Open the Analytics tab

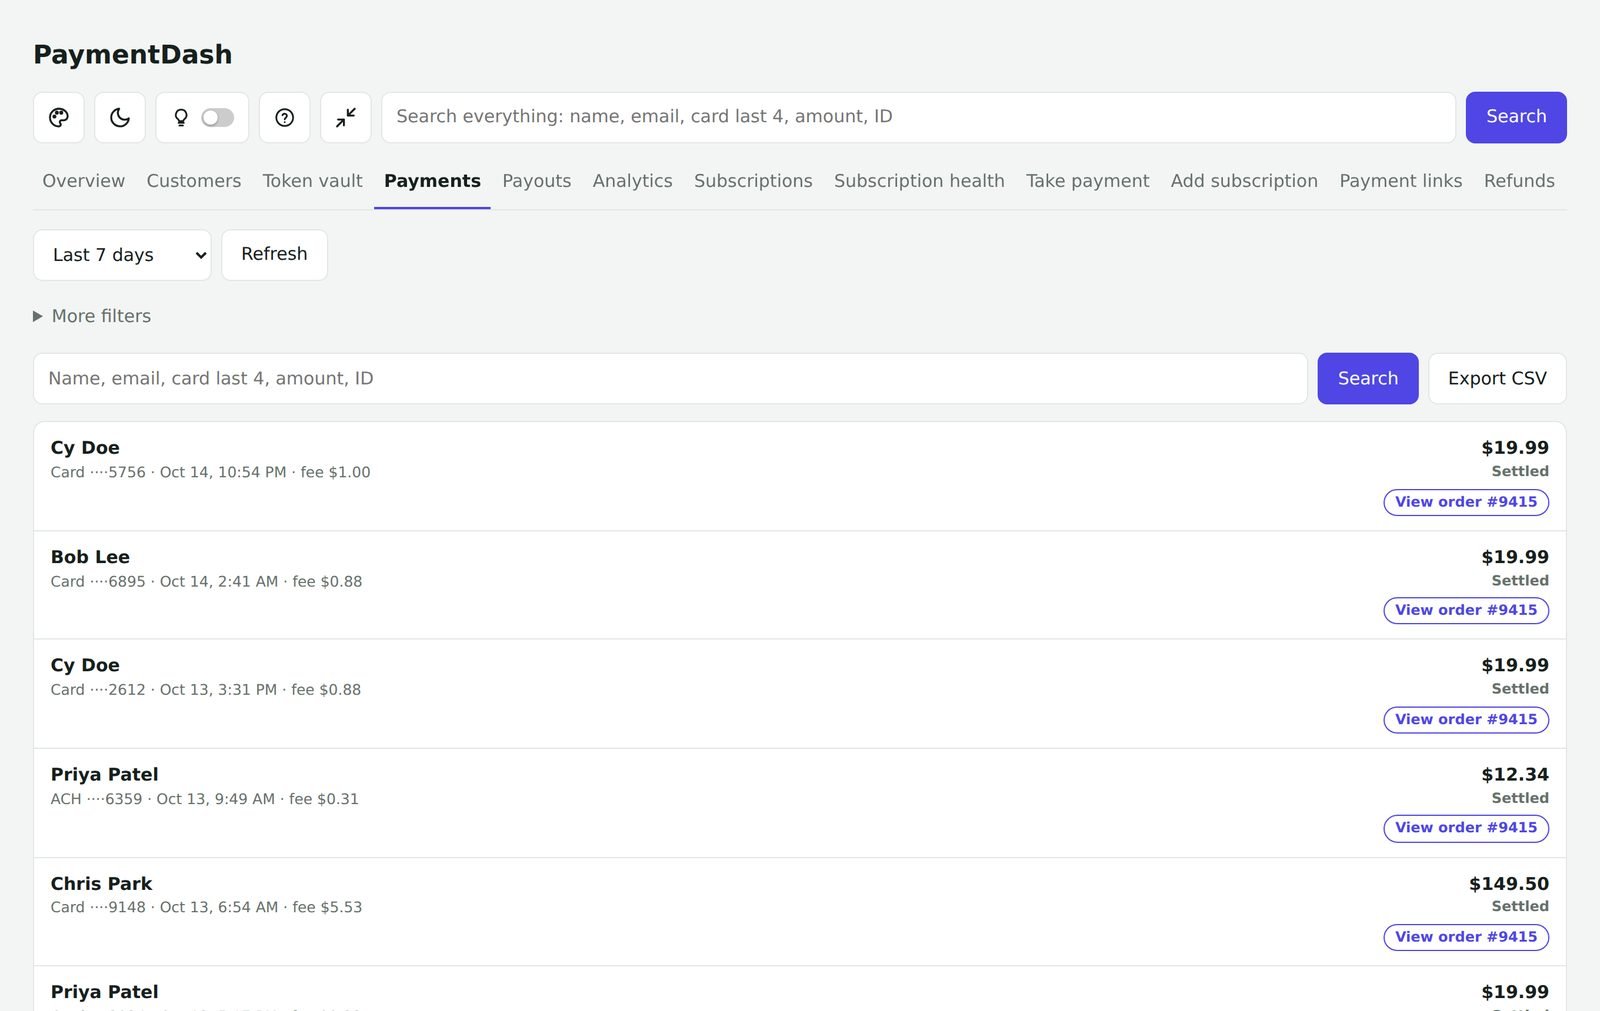coord(633,181)
